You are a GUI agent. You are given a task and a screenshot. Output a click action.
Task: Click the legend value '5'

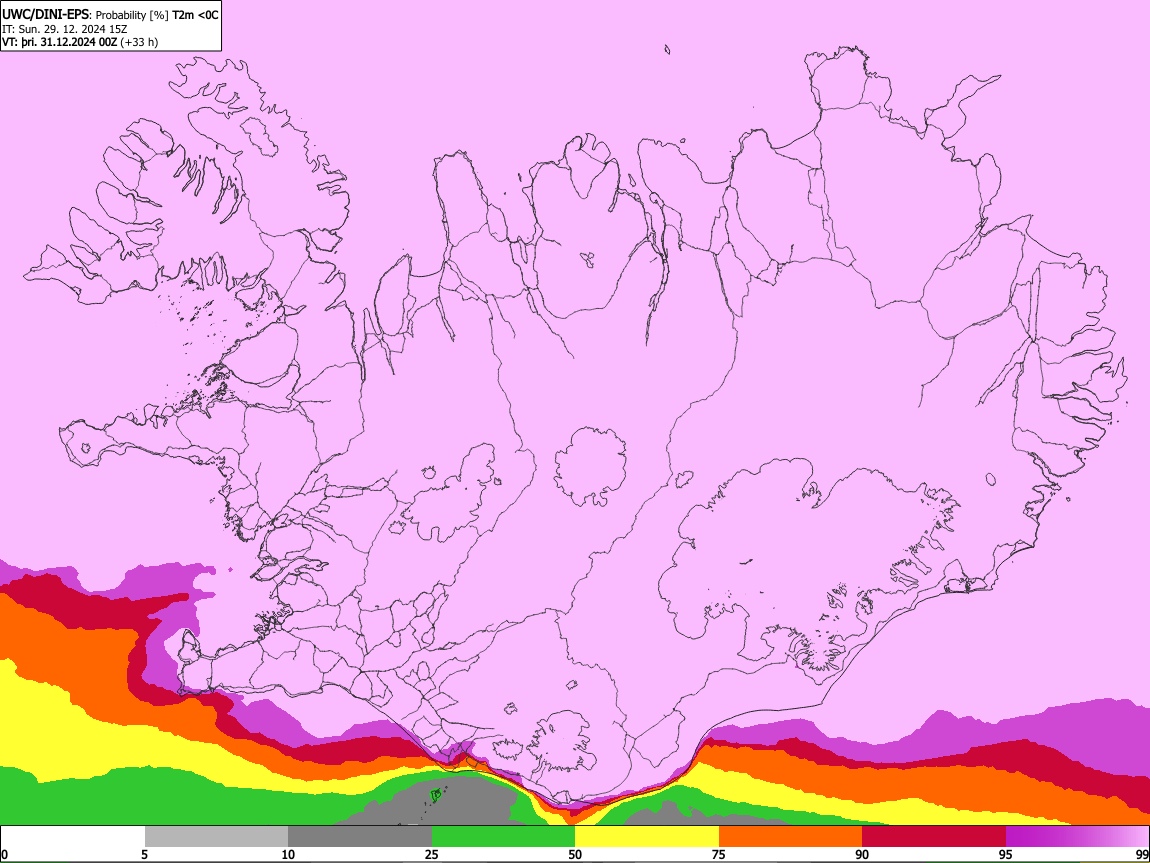click(144, 855)
